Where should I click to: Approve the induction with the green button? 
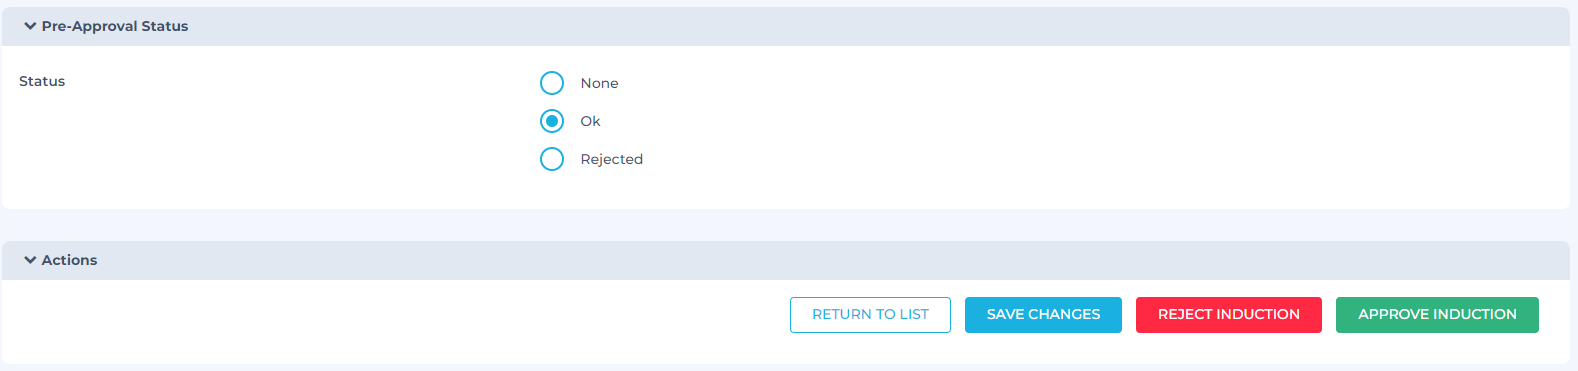(1437, 314)
